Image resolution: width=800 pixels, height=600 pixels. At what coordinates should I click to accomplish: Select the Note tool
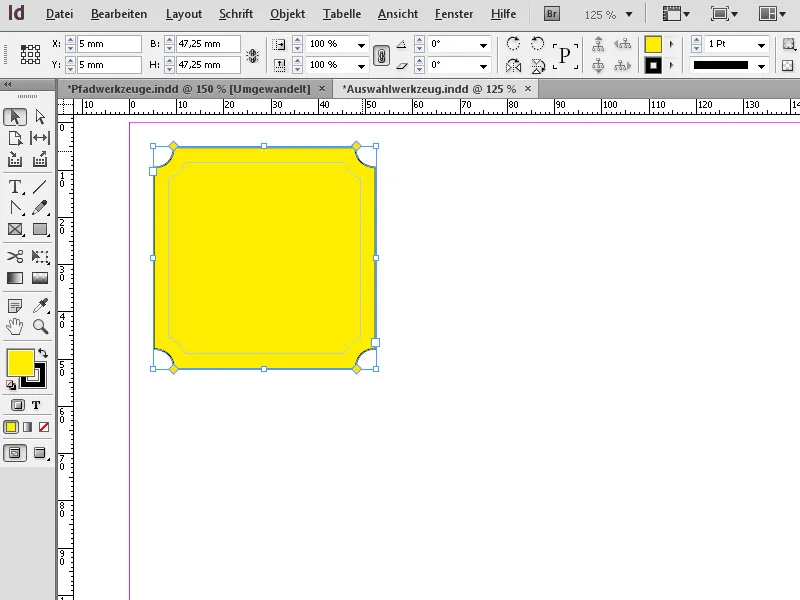pyautogui.click(x=15, y=306)
